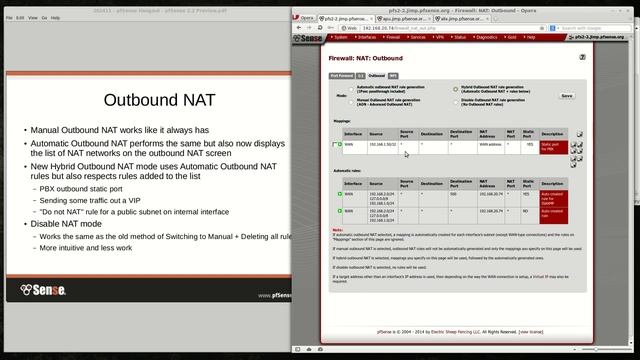Click the green enable icon on the PBX mapping
The image size is (640, 360).
(340, 144)
